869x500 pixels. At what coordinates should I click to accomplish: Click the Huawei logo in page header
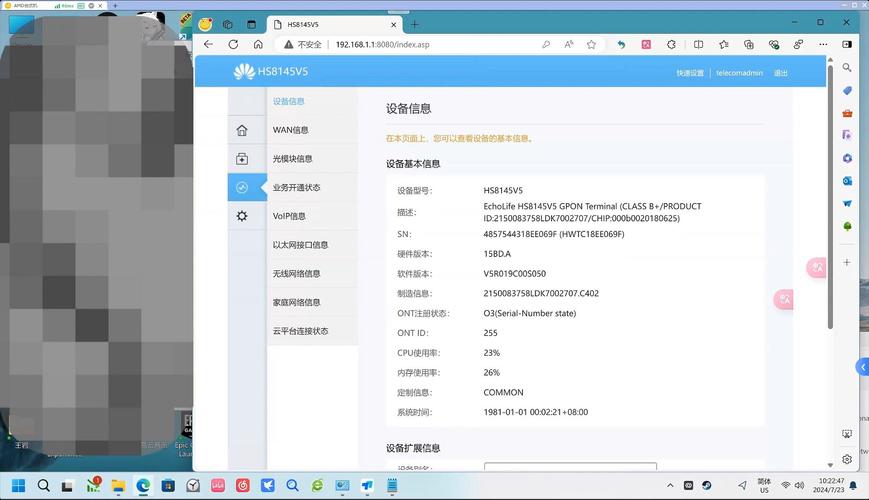coord(244,72)
